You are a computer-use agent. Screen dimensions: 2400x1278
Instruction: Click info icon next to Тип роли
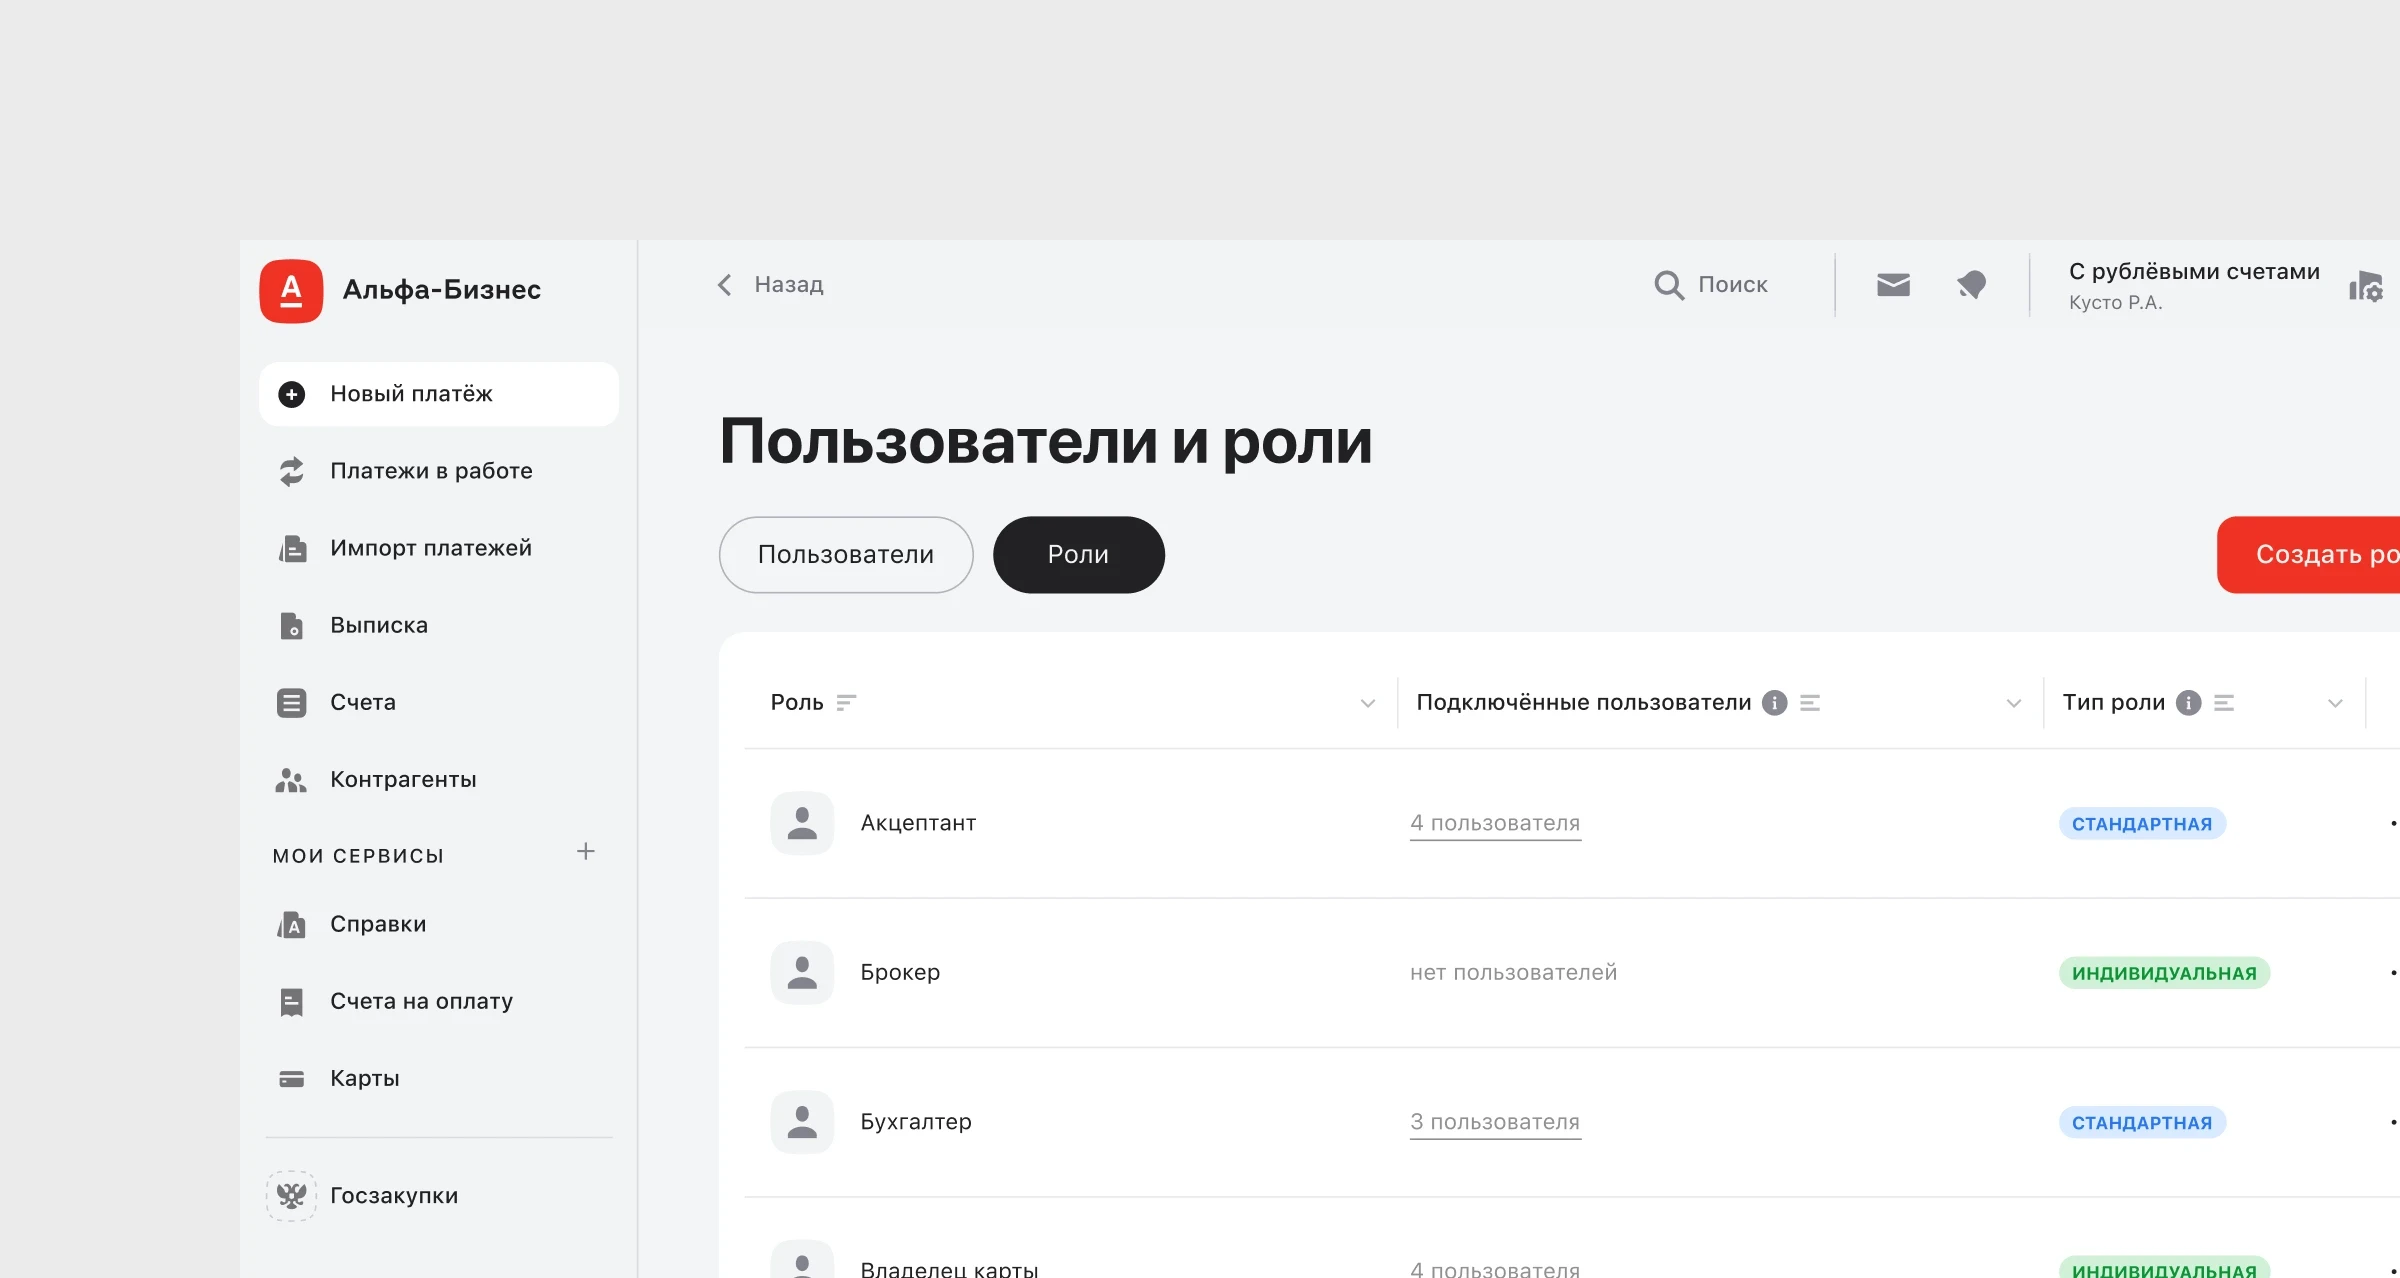(x=2188, y=703)
